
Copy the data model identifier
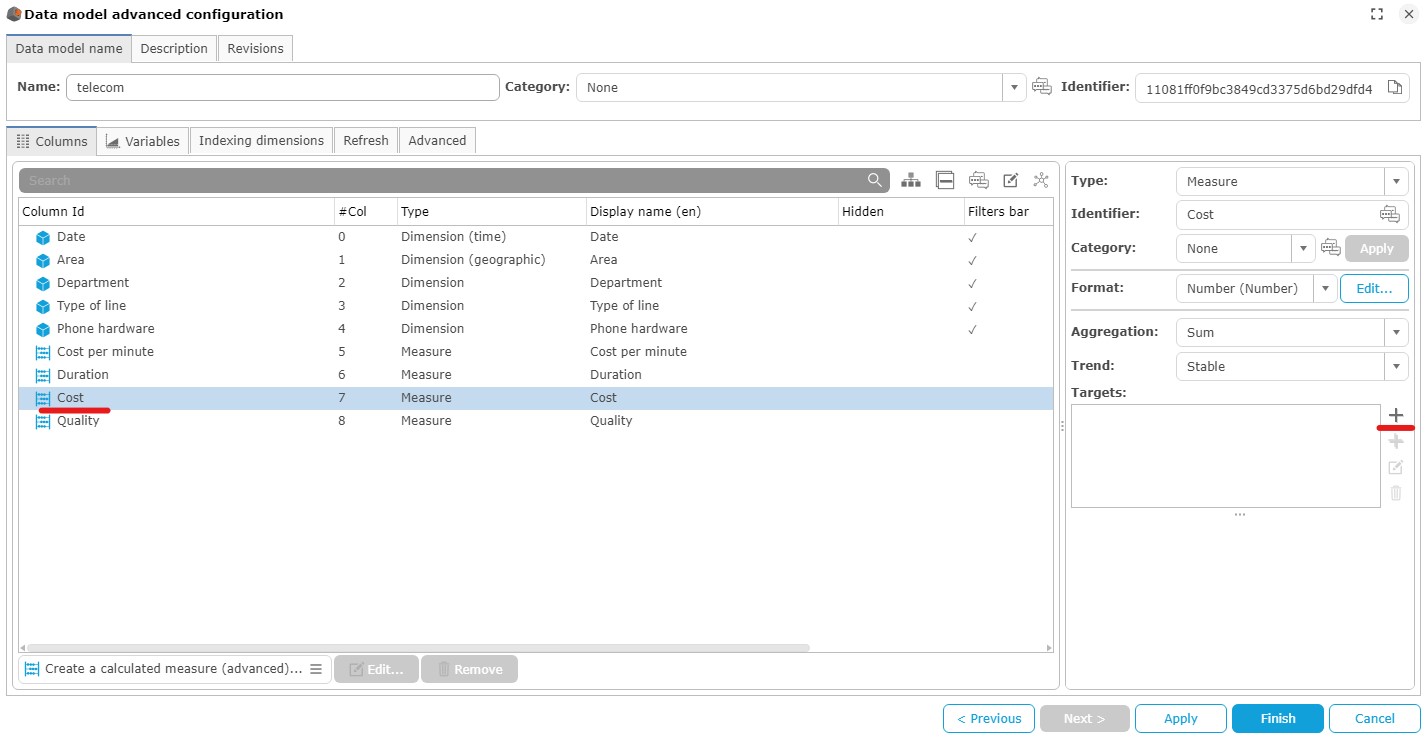tap(1395, 88)
